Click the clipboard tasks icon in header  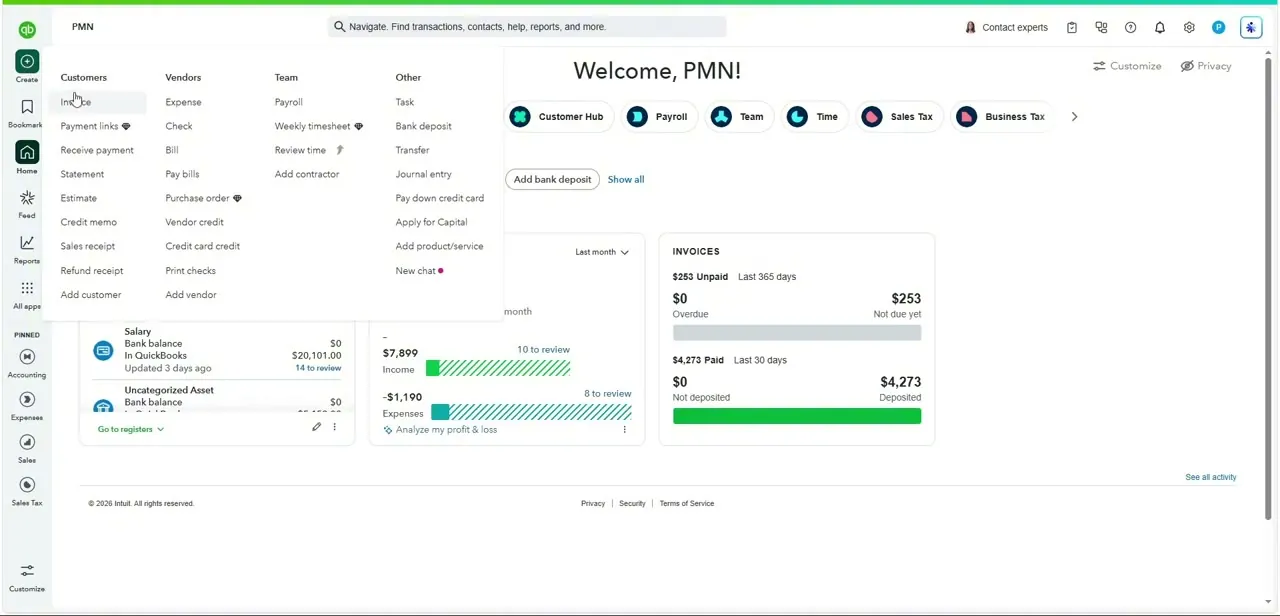[x=1072, y=28]
